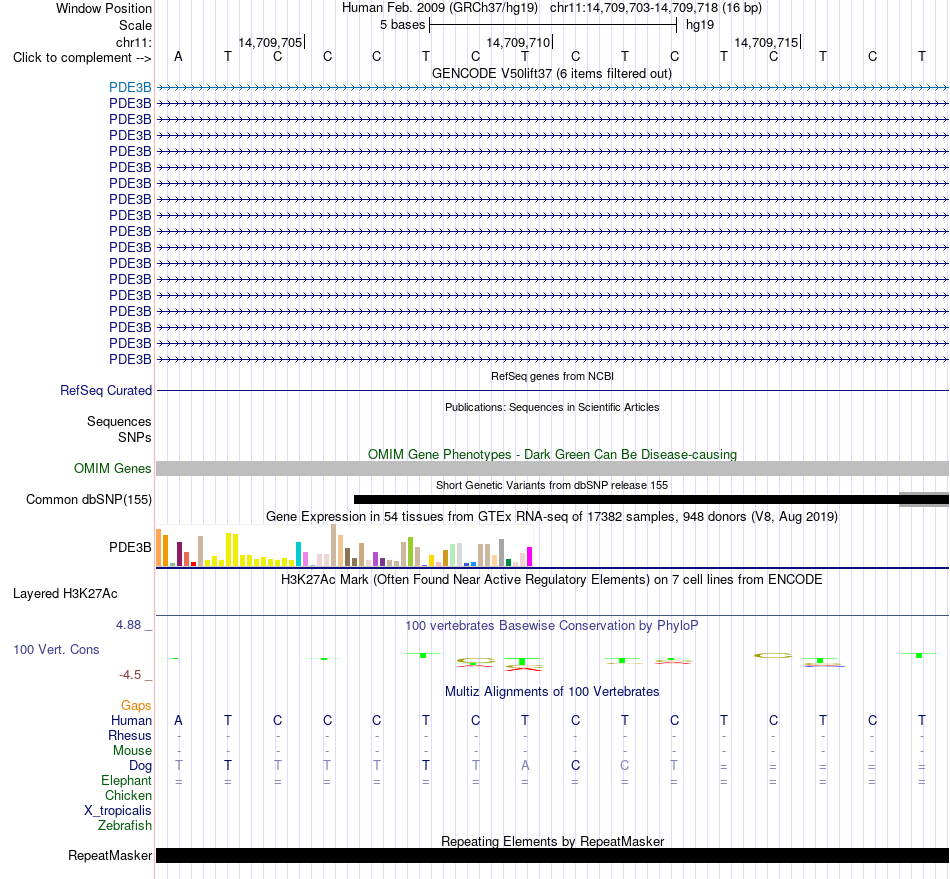This screenshot has width=950, height=879.
Task: Open the 'H3K27Ac Mark' ENCODE track title
Action: (551, 579)
